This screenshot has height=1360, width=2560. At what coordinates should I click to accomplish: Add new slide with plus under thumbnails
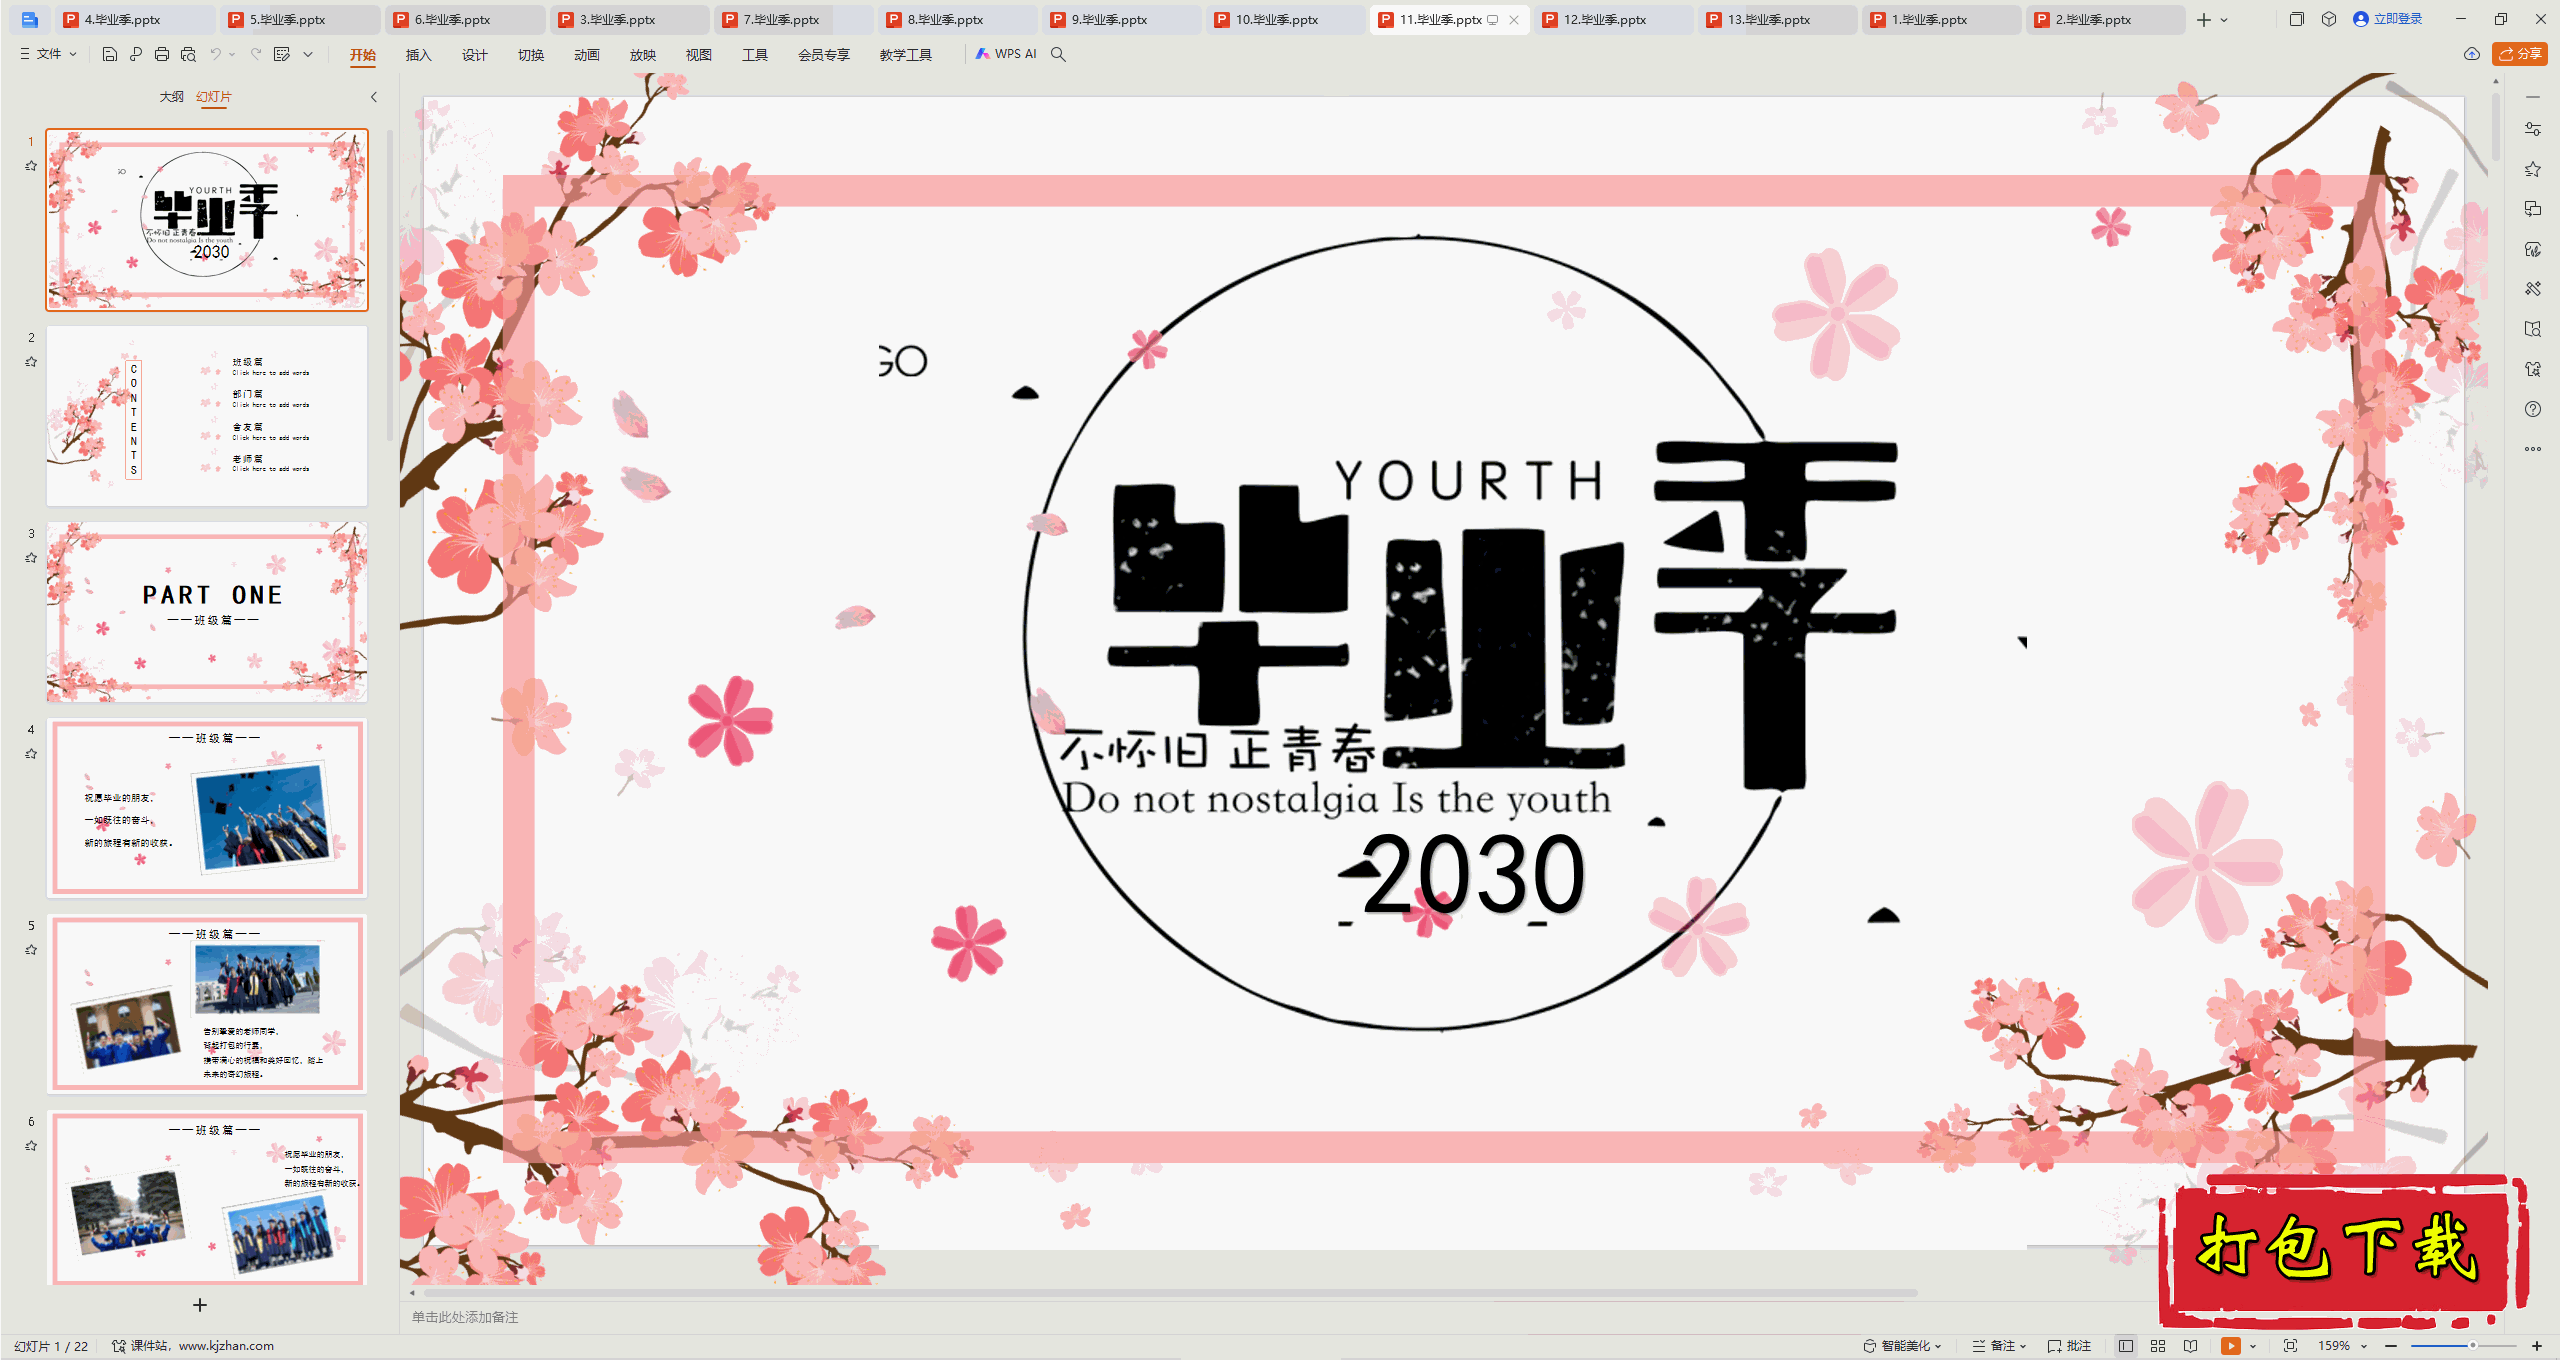200,1305
